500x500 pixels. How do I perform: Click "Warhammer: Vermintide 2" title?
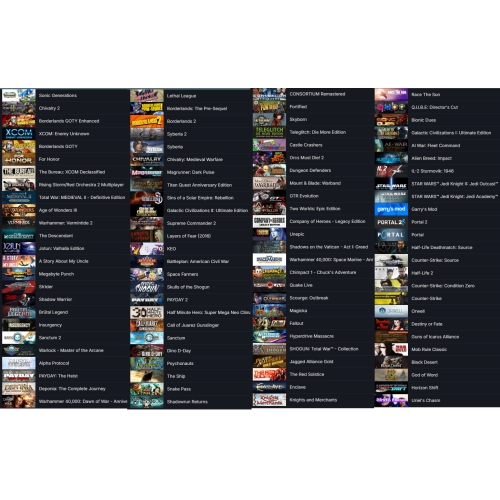point(66,223)
